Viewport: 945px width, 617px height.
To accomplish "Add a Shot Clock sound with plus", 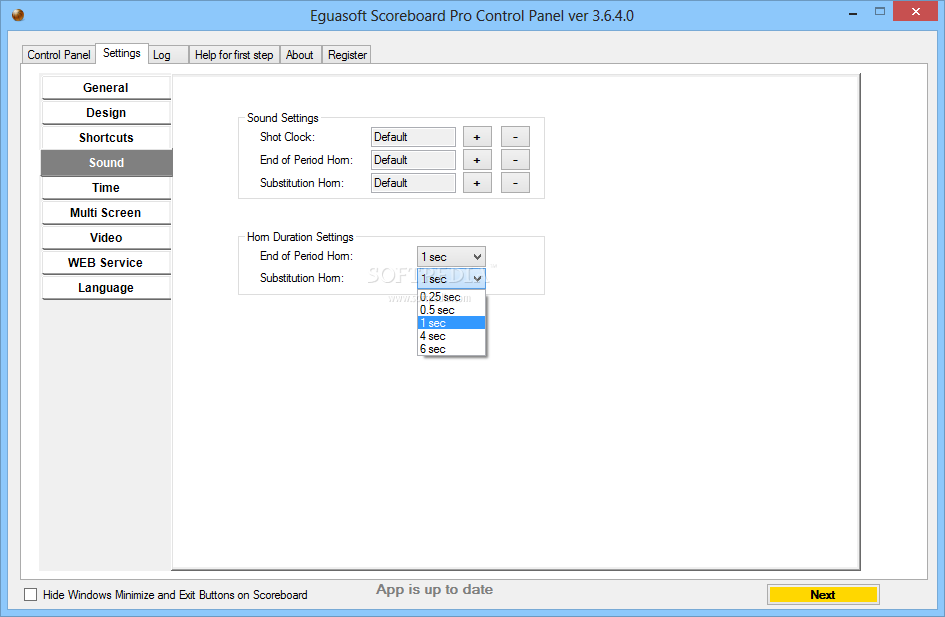I will coord(477,137).
